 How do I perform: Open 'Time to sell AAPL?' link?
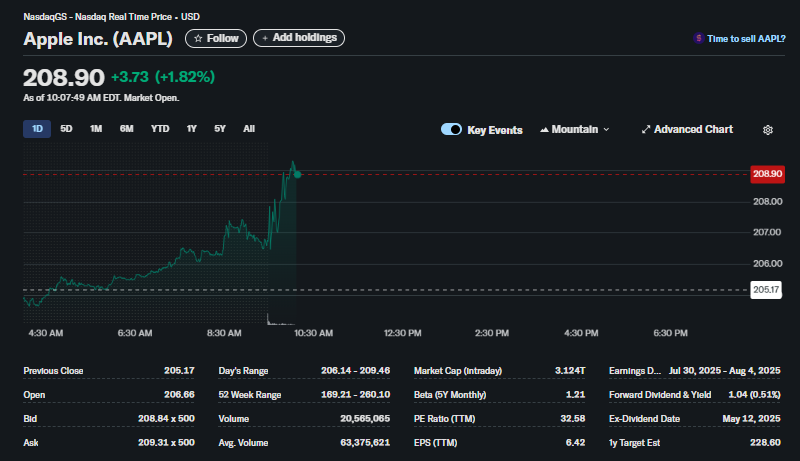pyautogui.click(x=746, y=39)
